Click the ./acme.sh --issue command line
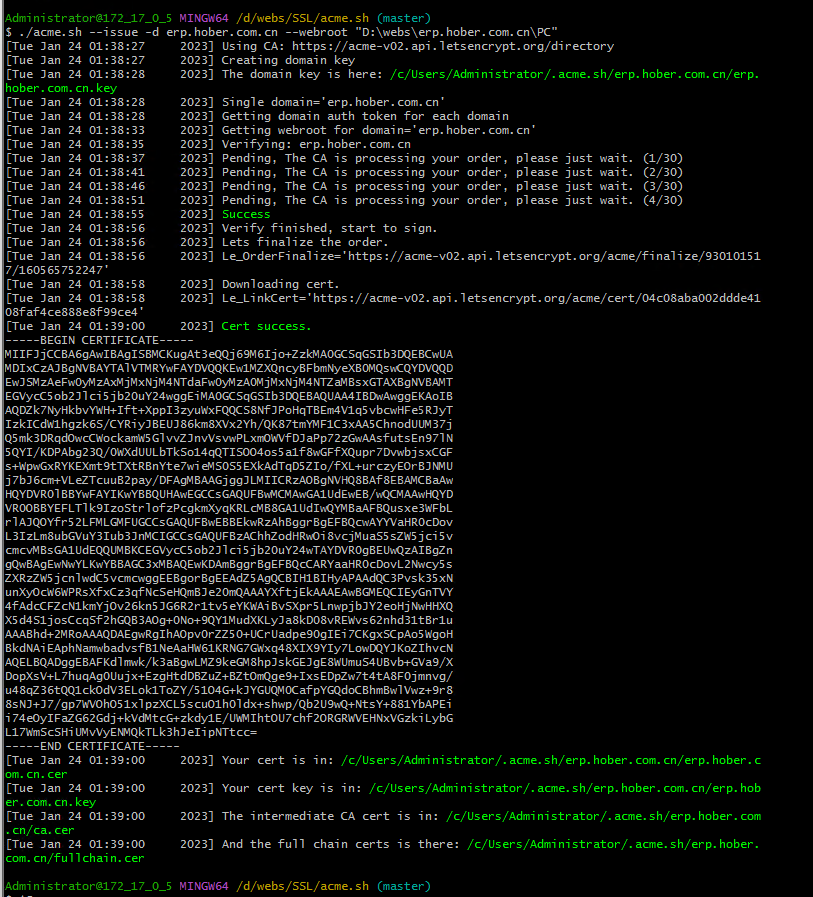Image resolution: width=813 pixels, height=897 pixels. click(x=281, y=33)
